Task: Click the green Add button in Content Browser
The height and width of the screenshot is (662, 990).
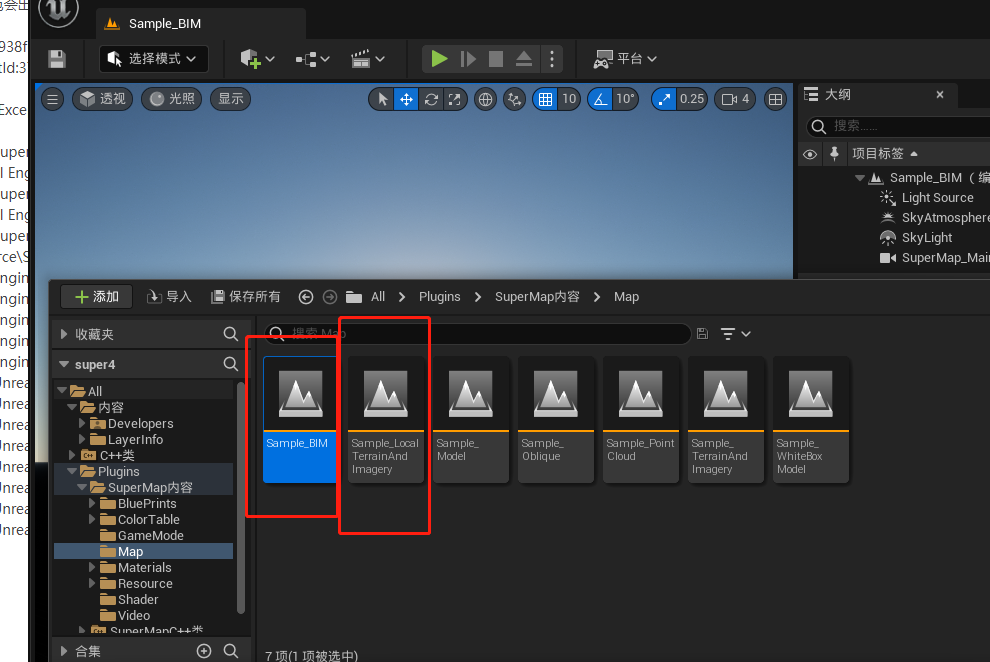Action: pos(97,297)
